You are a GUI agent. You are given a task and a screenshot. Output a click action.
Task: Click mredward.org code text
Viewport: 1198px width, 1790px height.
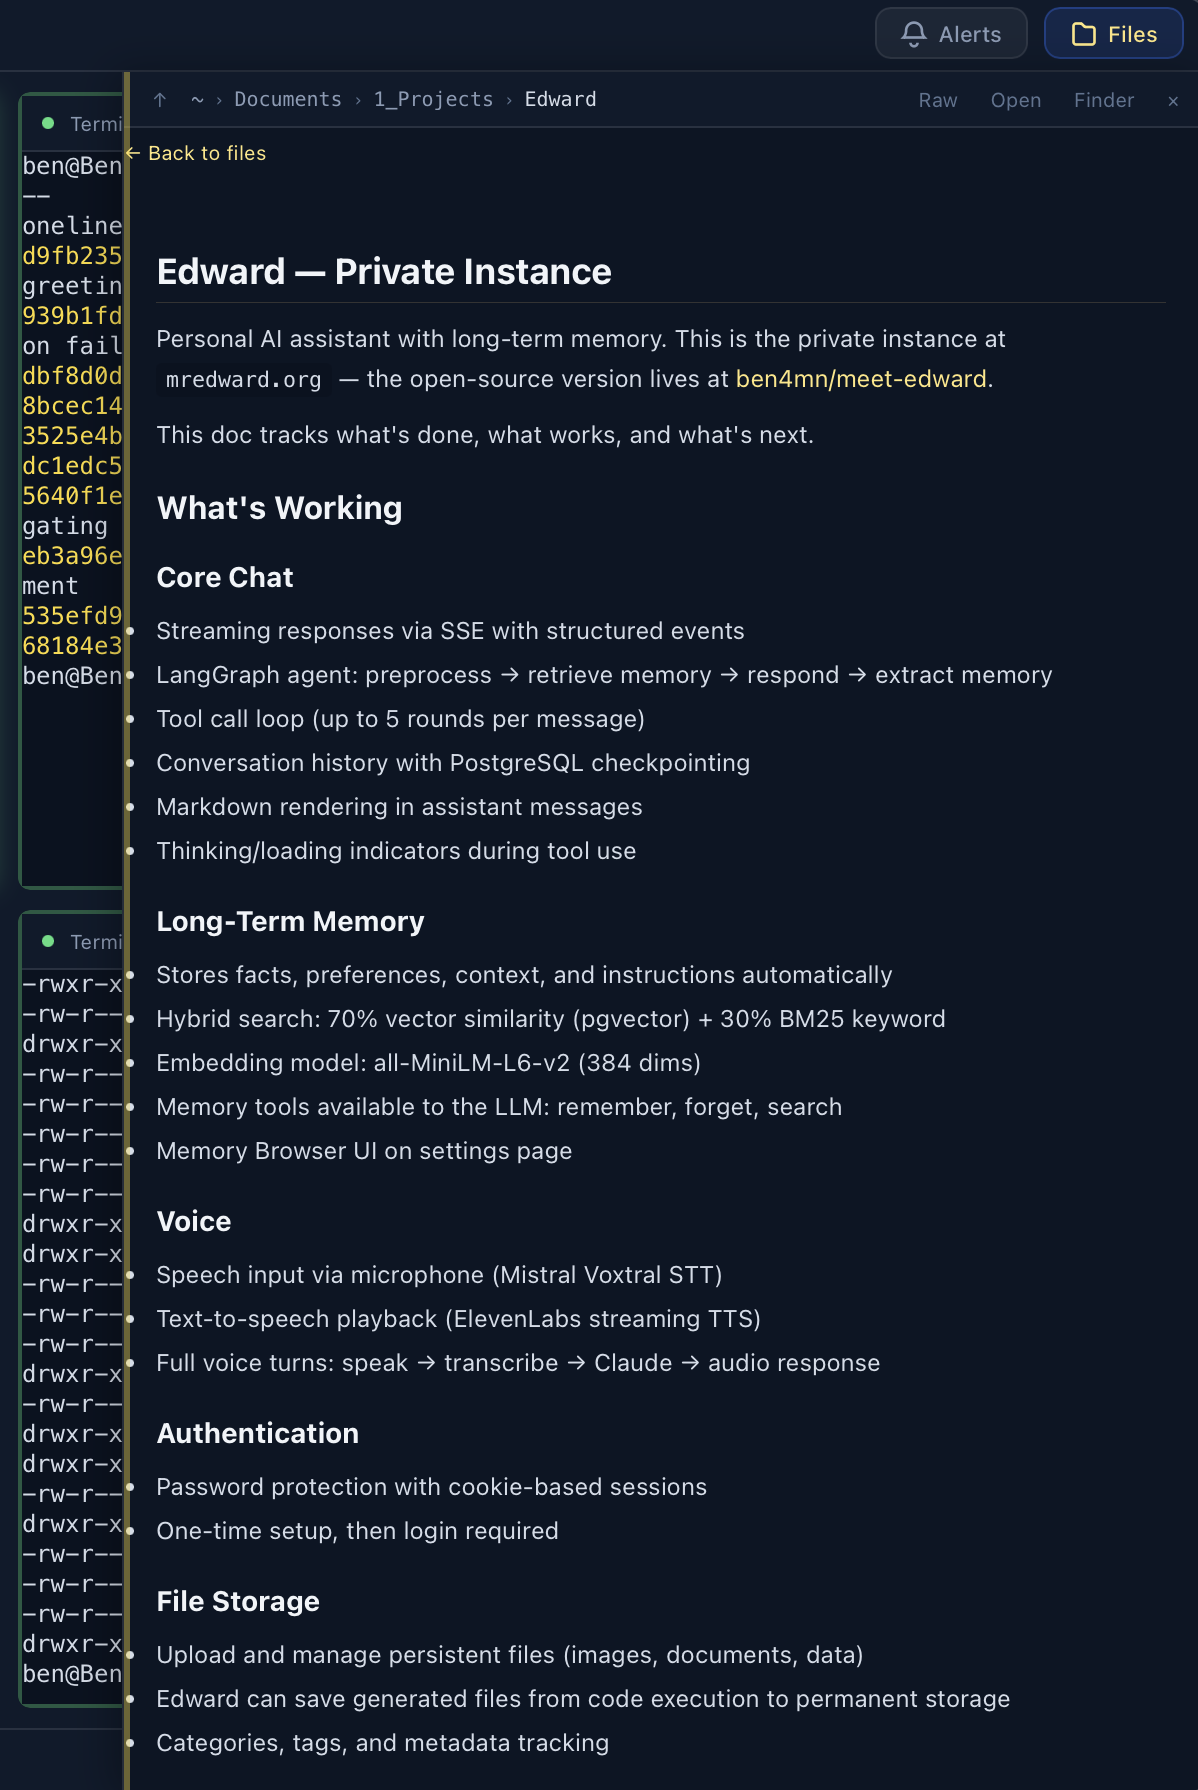tap(244, 380)
